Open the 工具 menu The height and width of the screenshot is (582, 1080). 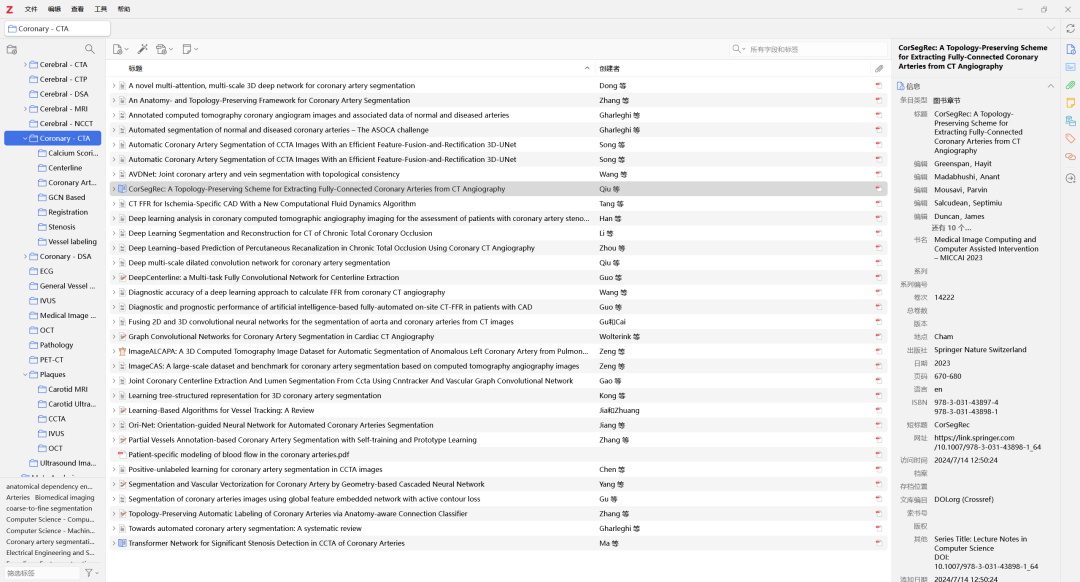[101, 10]
